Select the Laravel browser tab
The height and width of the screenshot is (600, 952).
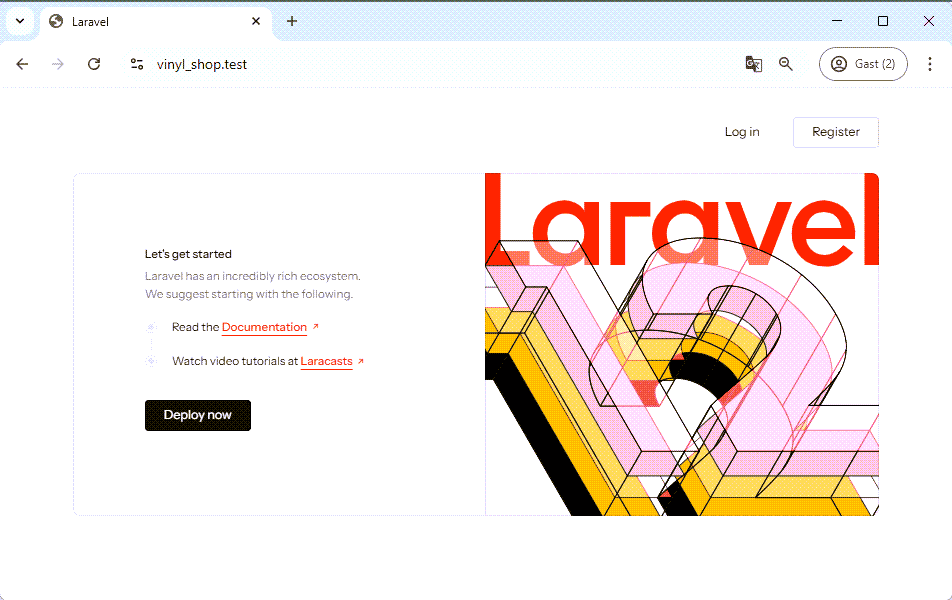pyautogui.click(x=155, y=22)
